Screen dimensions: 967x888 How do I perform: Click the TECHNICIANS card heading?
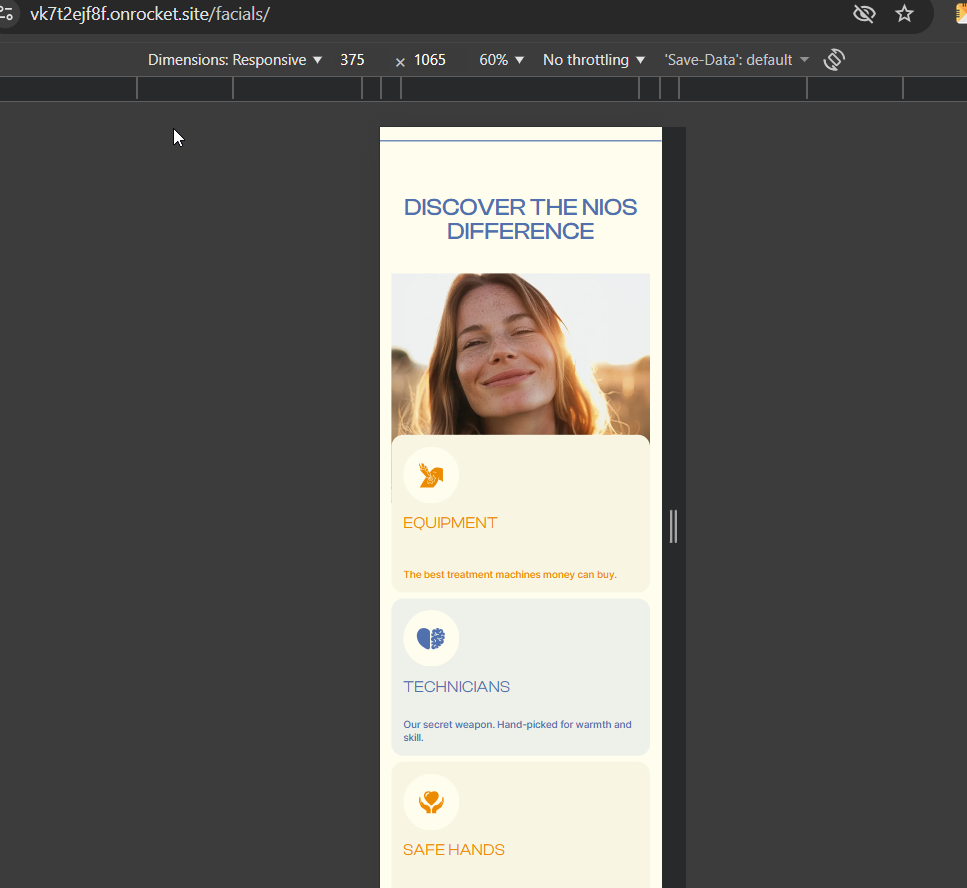456,687
